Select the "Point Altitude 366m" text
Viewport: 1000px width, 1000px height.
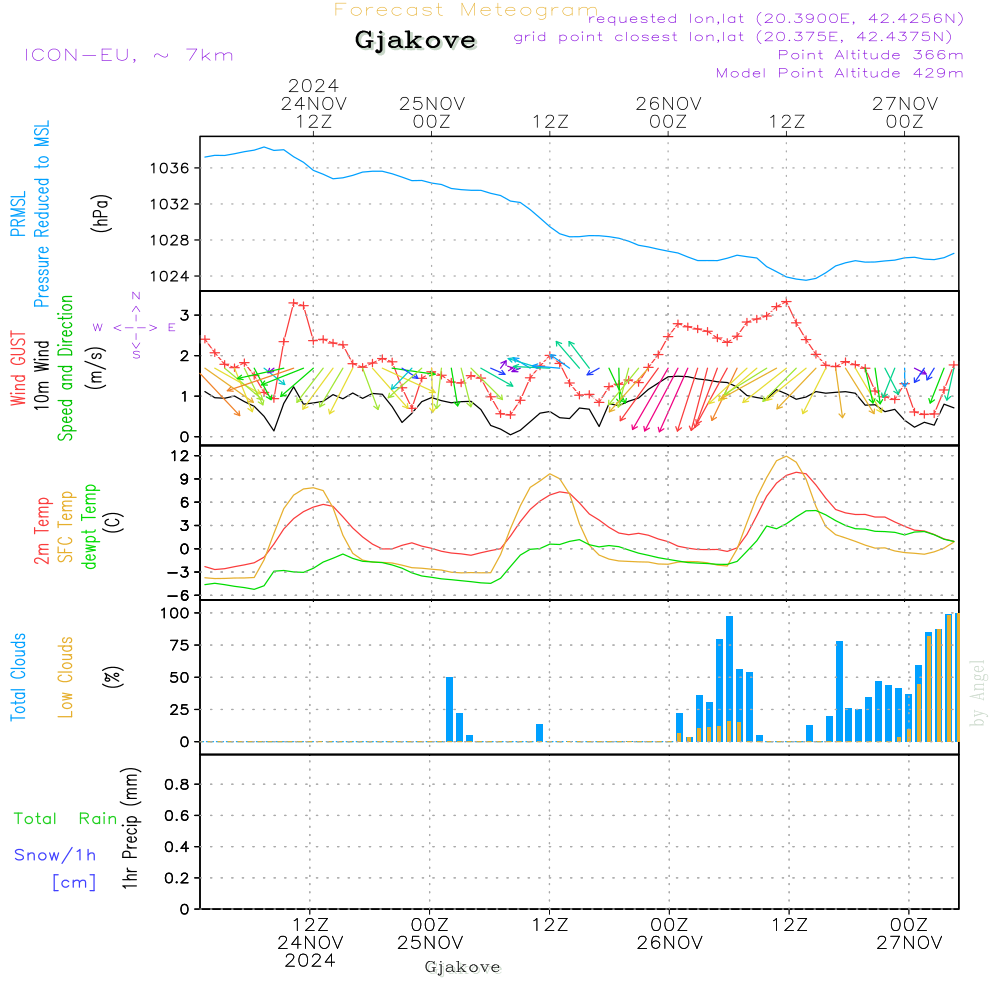(871, 55)
